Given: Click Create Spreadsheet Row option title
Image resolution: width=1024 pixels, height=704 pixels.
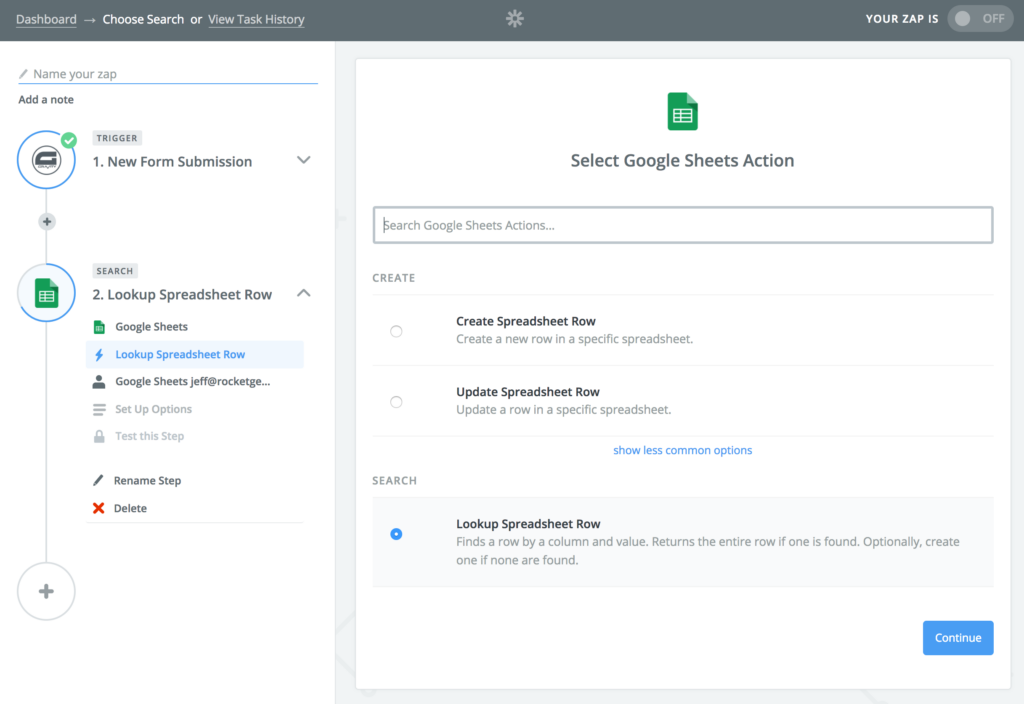Looking at the screenshot, I should [526, 321].
